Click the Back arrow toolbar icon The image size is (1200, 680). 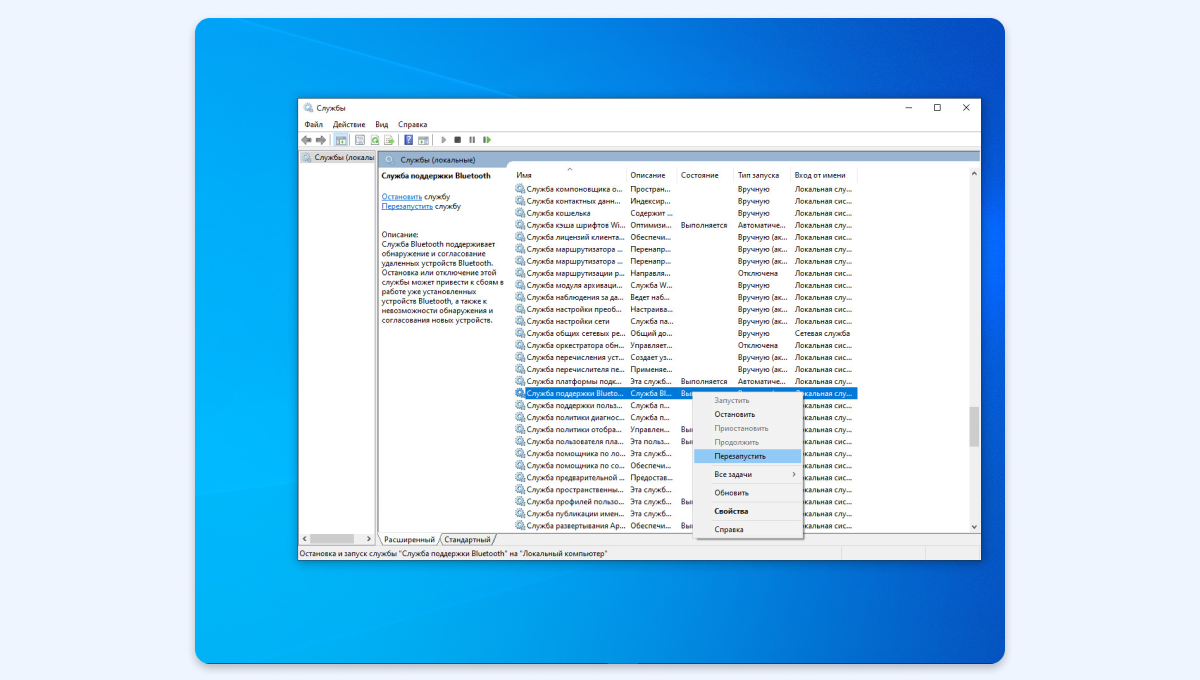tap(307, 140)
